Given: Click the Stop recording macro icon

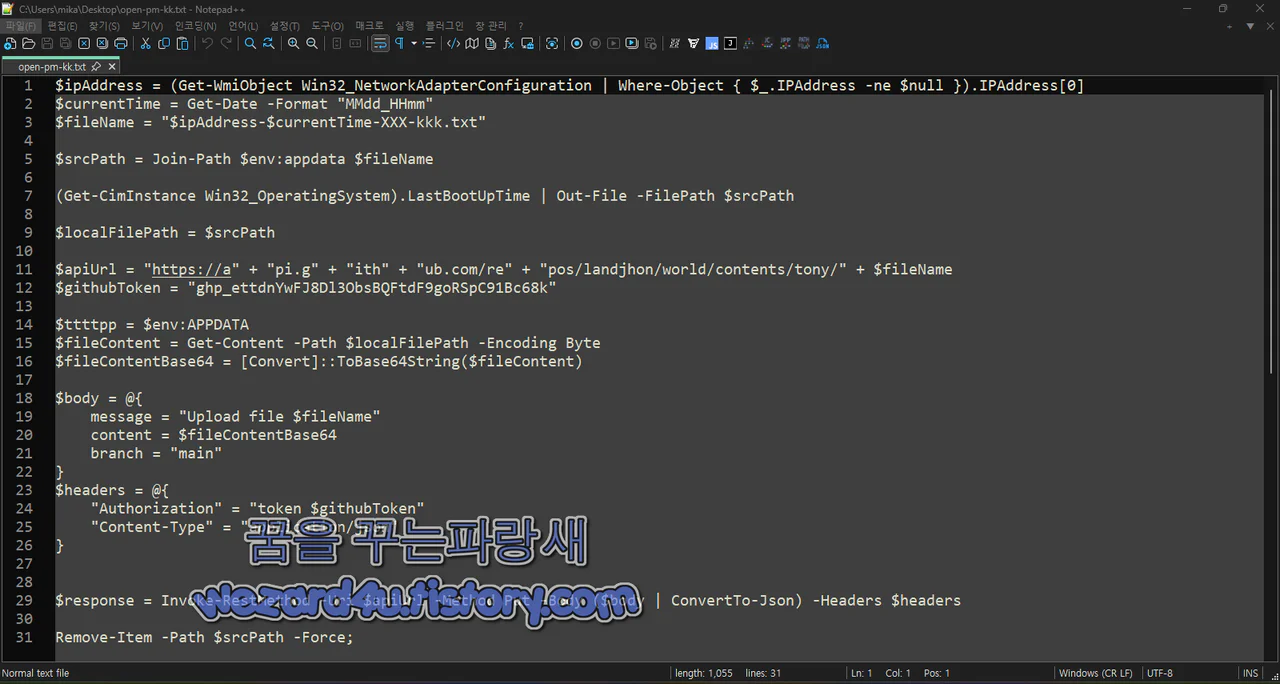Looking at the screenshot, I should 595,44.
